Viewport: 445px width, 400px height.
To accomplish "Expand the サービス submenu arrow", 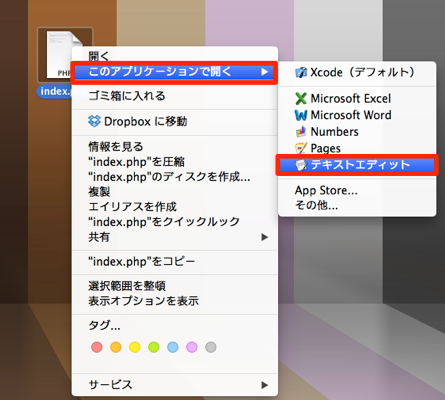I will [265, 385].
